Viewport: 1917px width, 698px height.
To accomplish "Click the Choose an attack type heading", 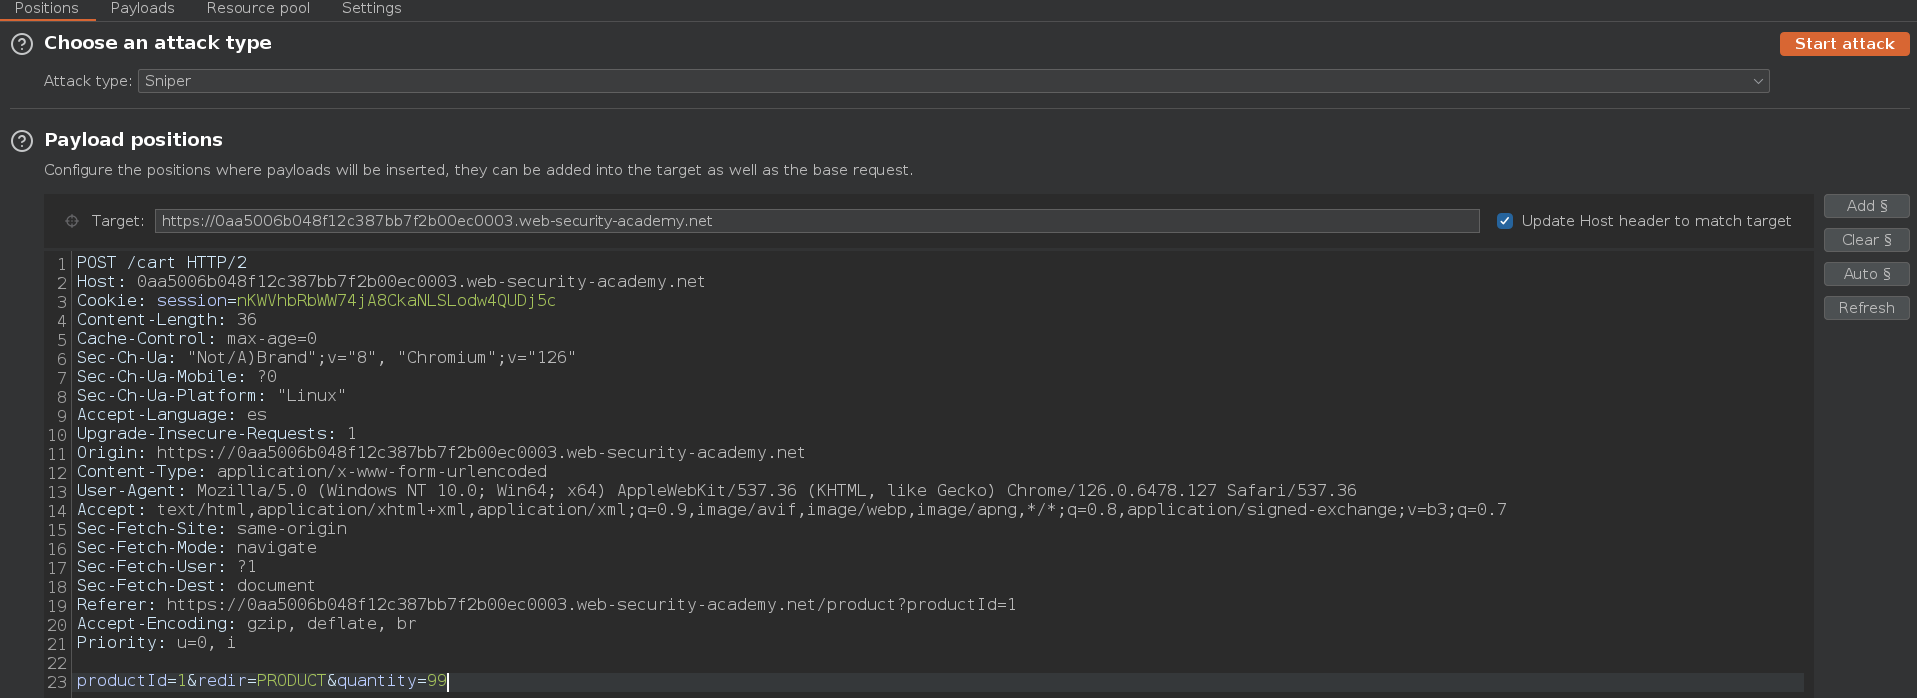I will pos(158,43).
